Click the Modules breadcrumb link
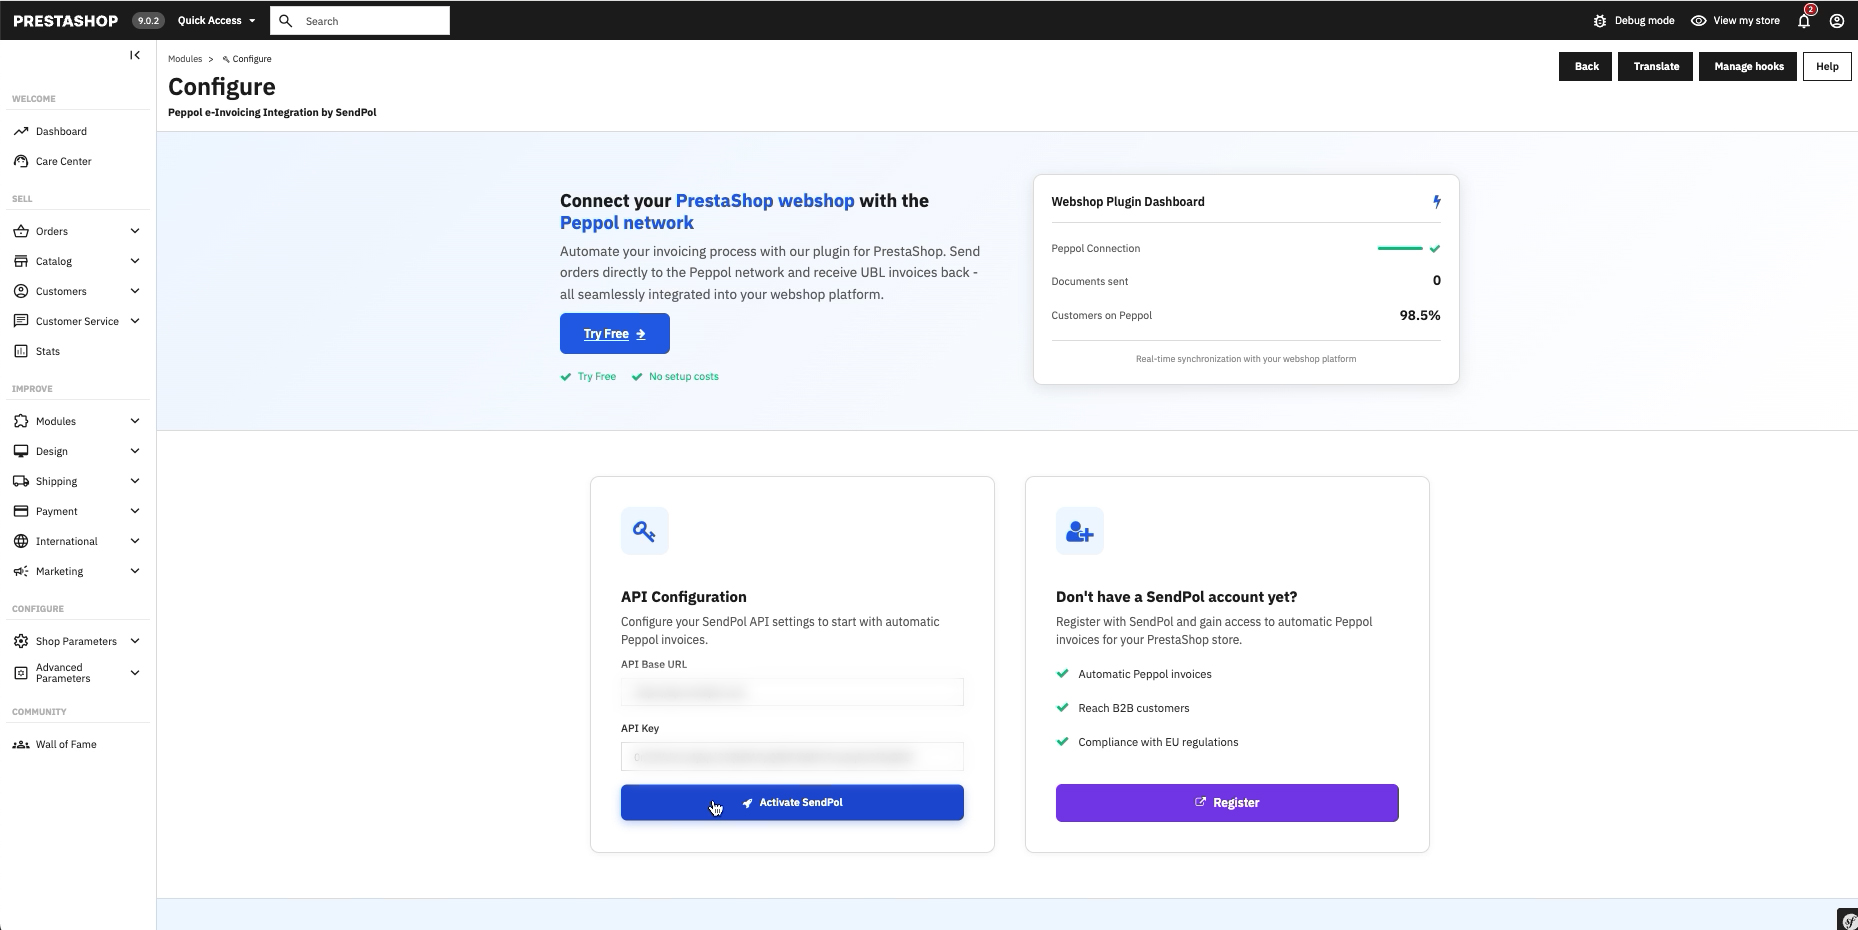Screen dimensions: 1858x930 tap(185, 59)
